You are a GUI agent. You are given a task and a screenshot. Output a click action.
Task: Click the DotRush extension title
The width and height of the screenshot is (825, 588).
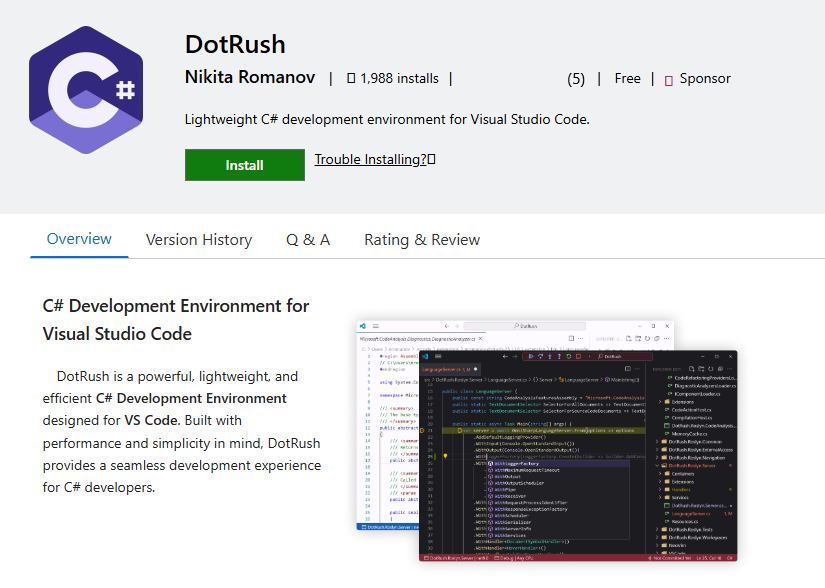(235, 44)
